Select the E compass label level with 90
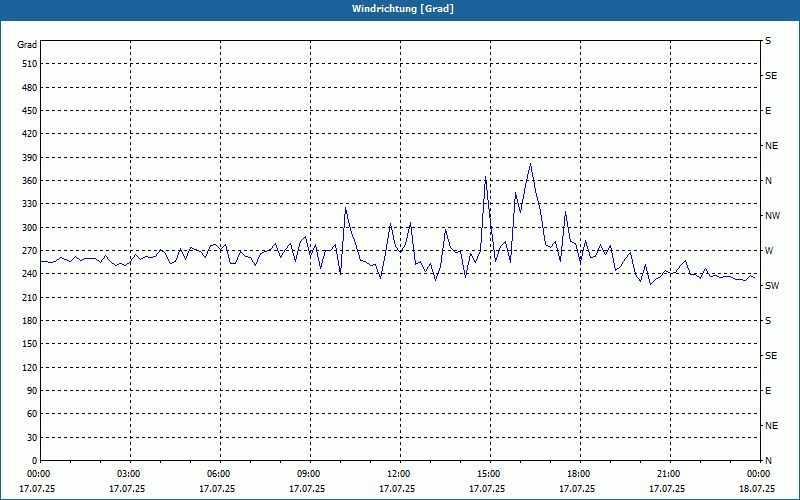The width and height of the screenshot is (800, 500). [768, 391]
